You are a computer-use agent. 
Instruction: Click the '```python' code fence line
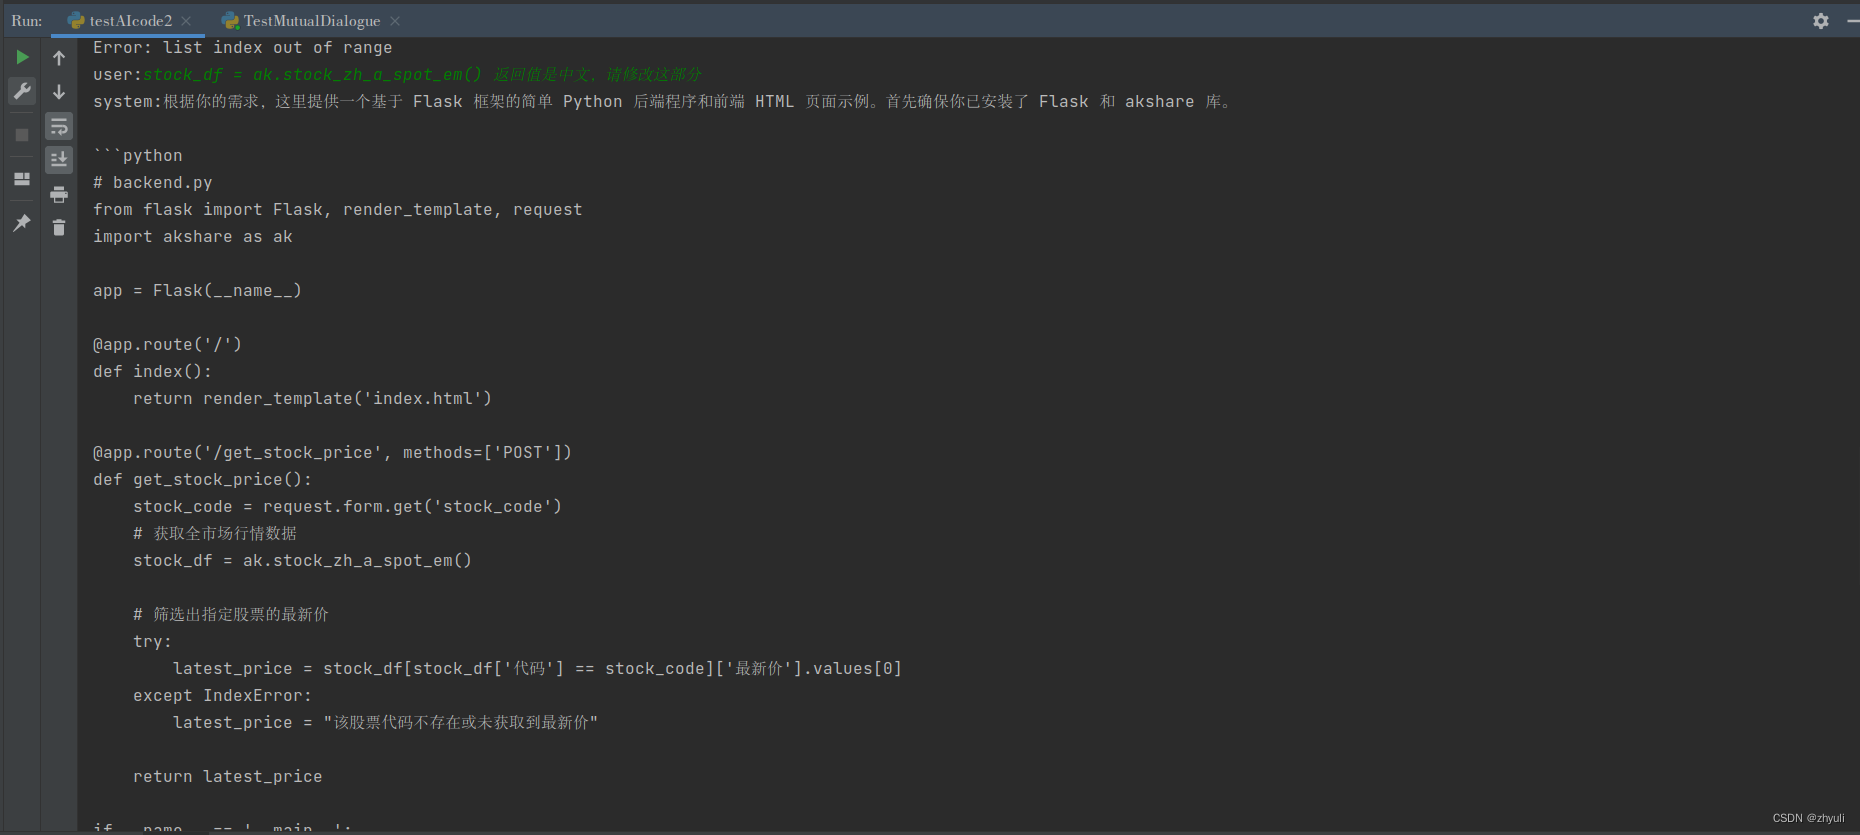point(138,156)
